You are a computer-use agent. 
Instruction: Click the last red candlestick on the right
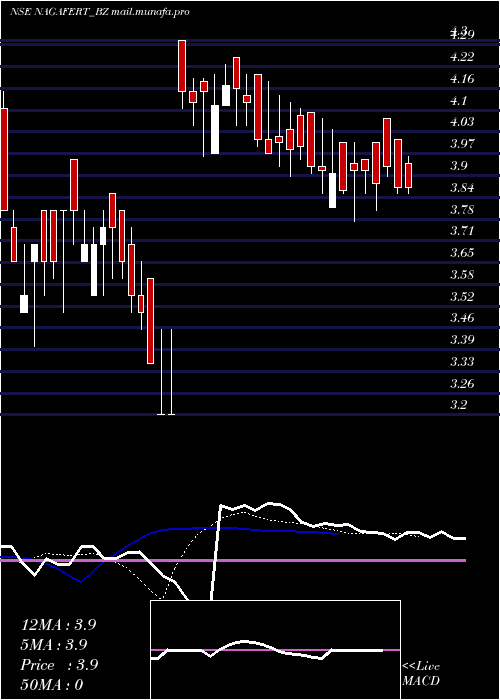(x=408, y=175)
